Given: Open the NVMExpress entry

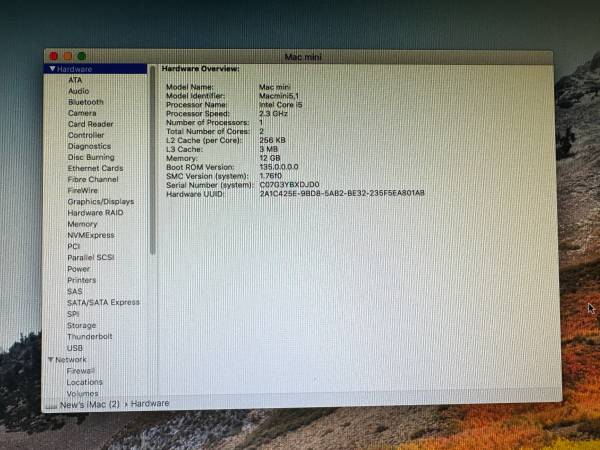Looking at the screenshot, I should coord(89,235).
